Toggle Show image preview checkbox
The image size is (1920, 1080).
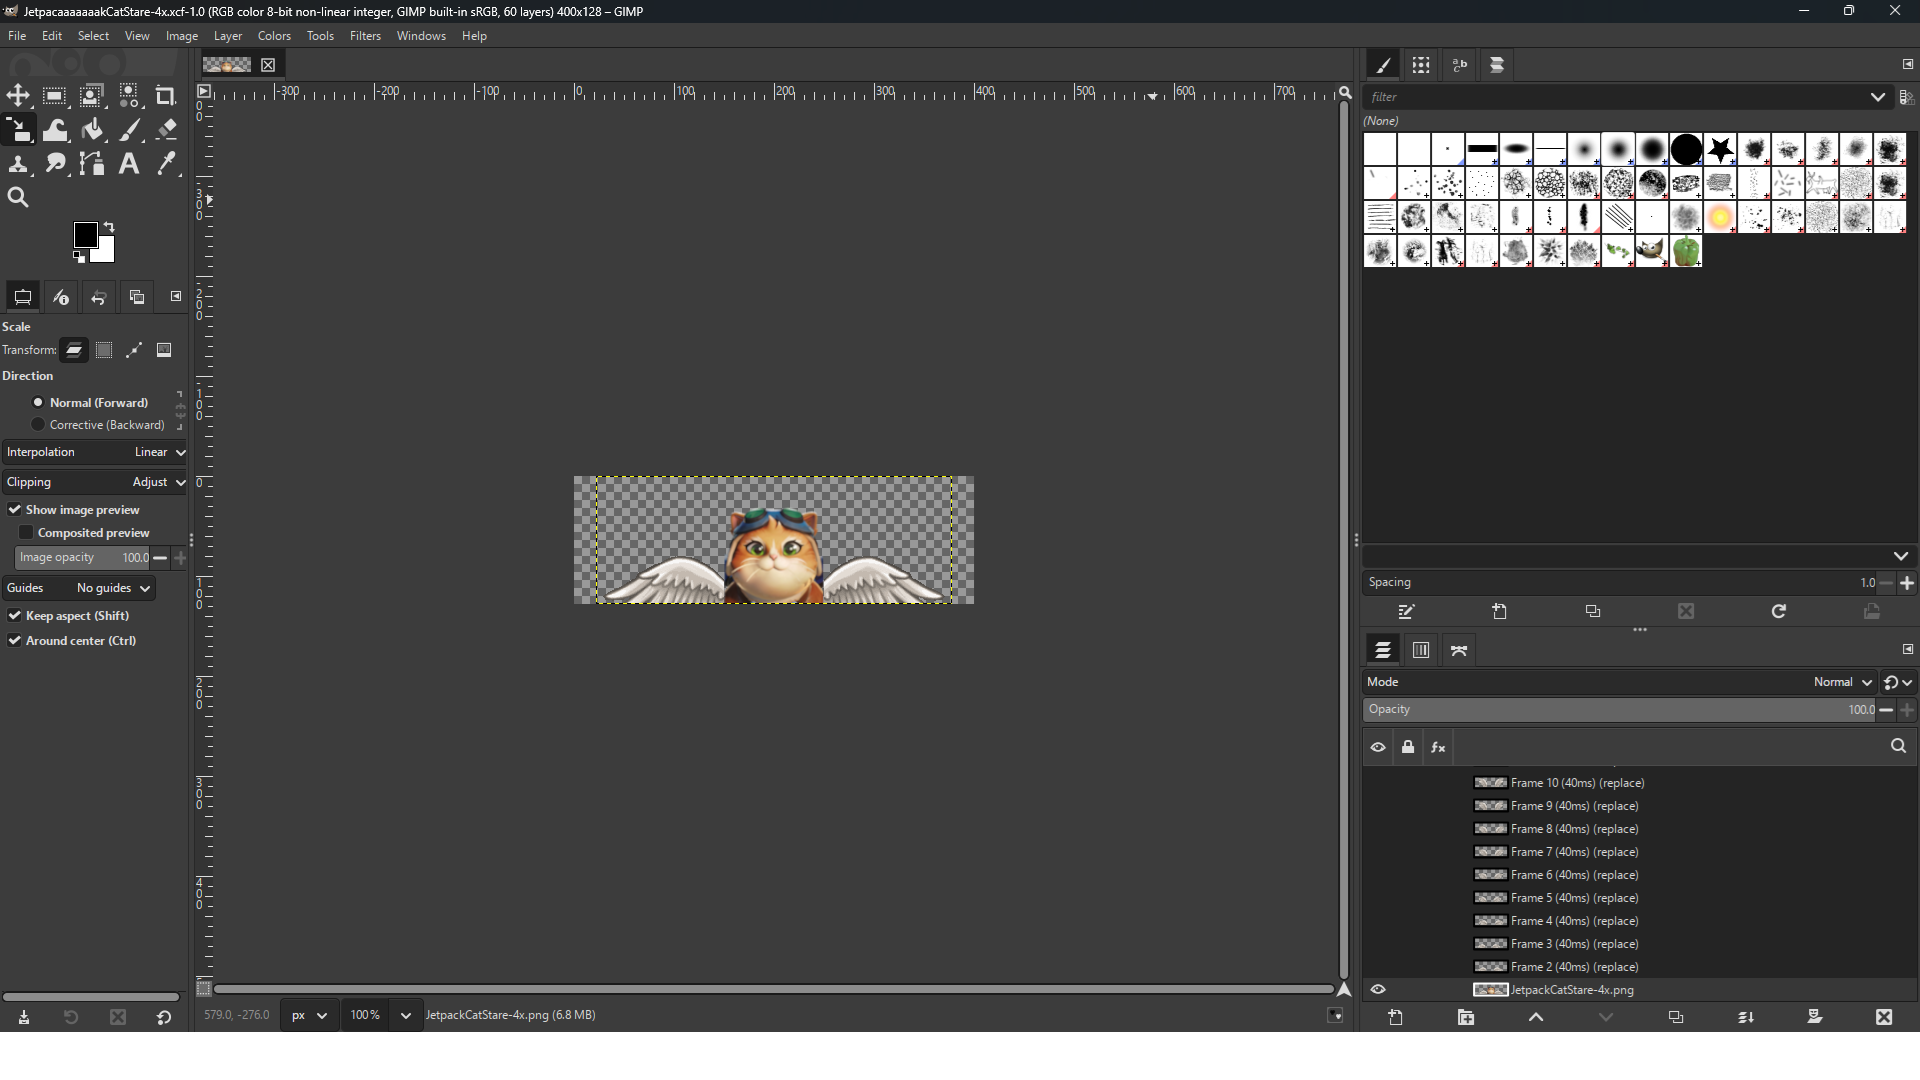(15, 510)
